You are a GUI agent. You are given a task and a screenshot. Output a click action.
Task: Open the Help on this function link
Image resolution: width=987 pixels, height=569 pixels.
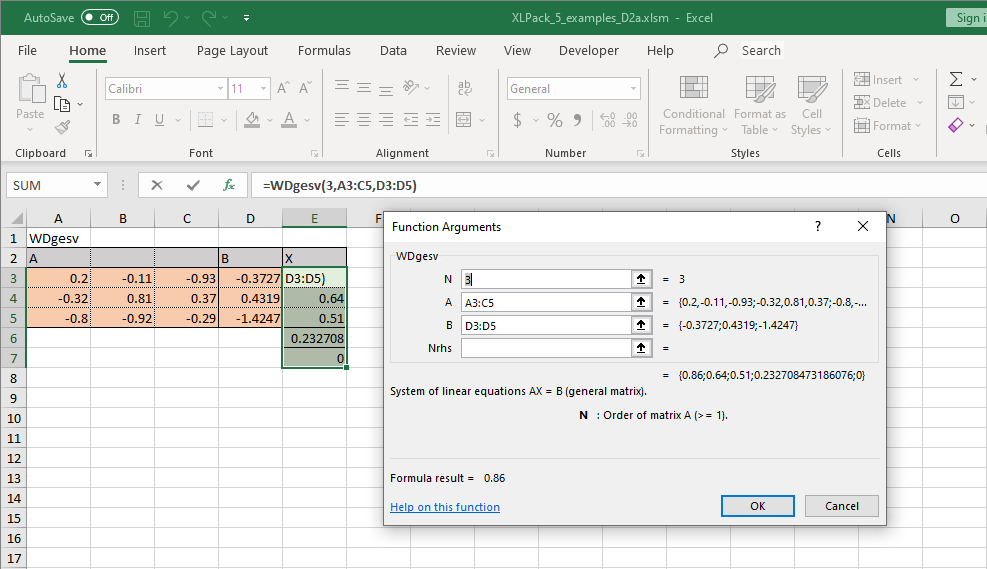click(x=445, y=507)
